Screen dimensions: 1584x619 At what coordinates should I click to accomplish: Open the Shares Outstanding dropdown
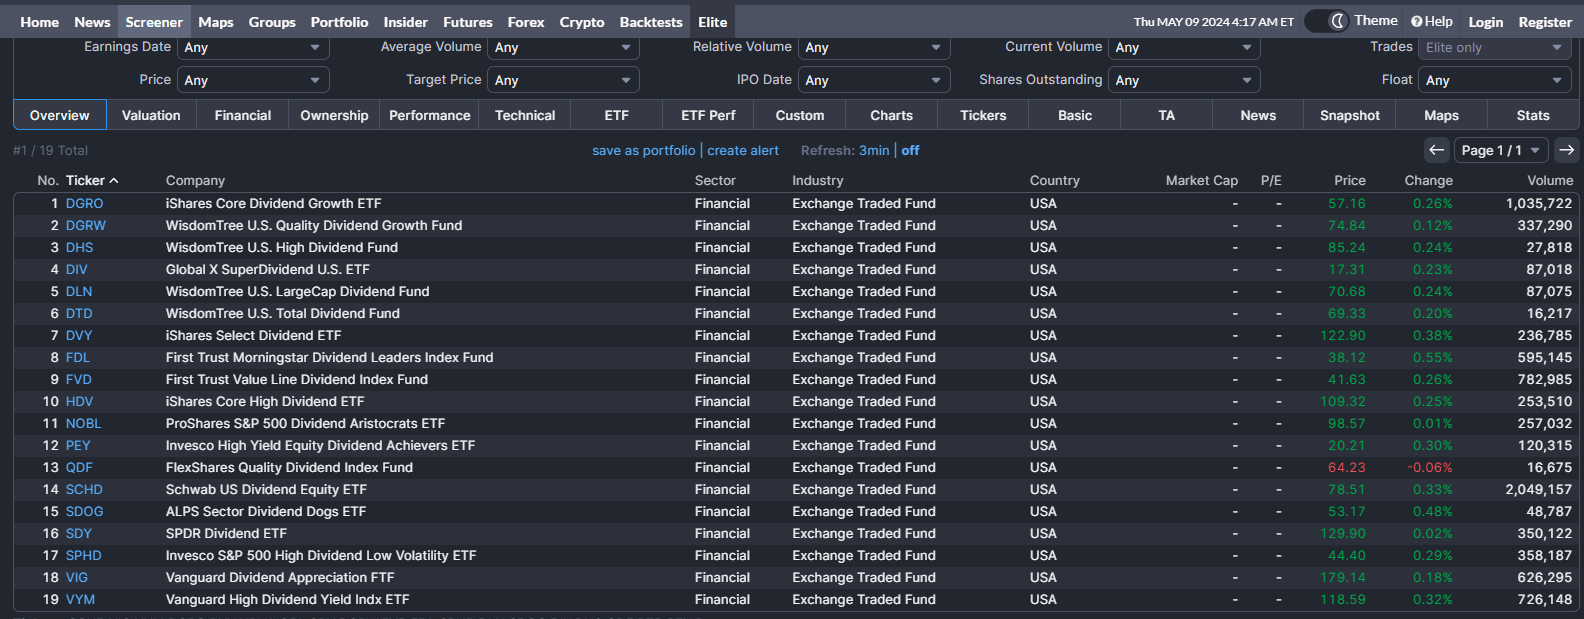[x=1184, y=80]
